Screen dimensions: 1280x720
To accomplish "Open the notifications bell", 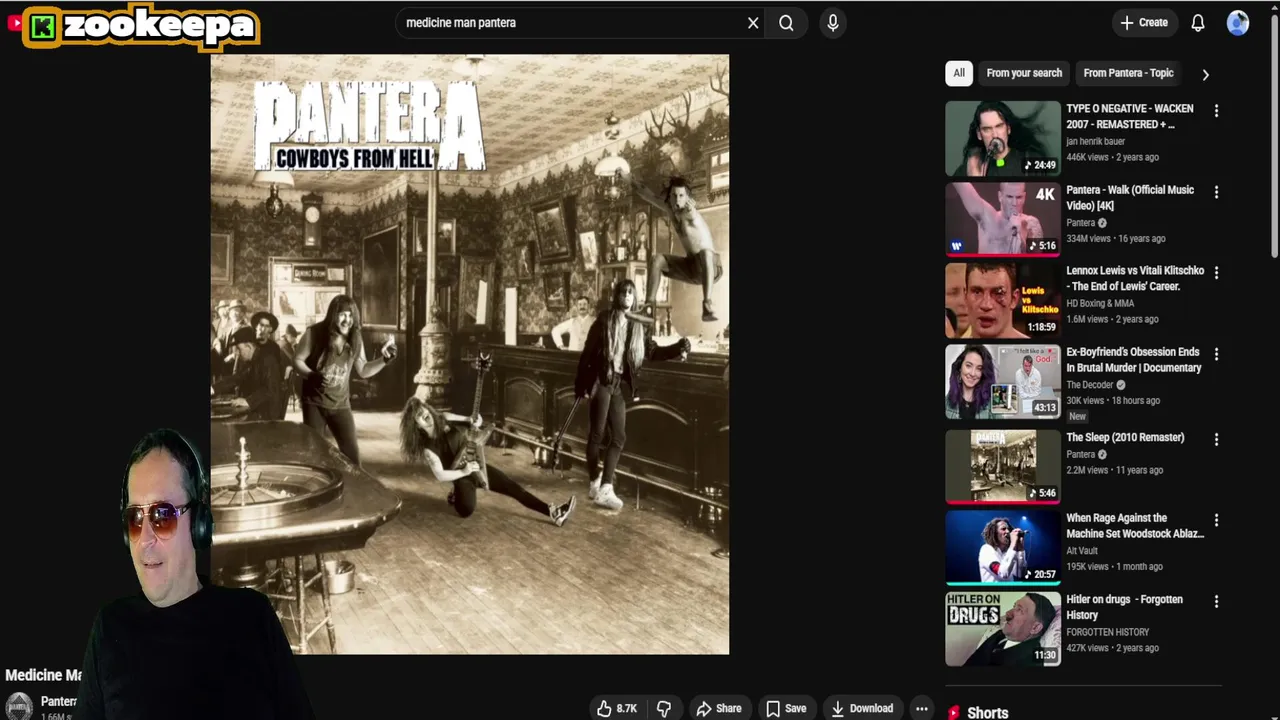I will [x=1198, y=23].
